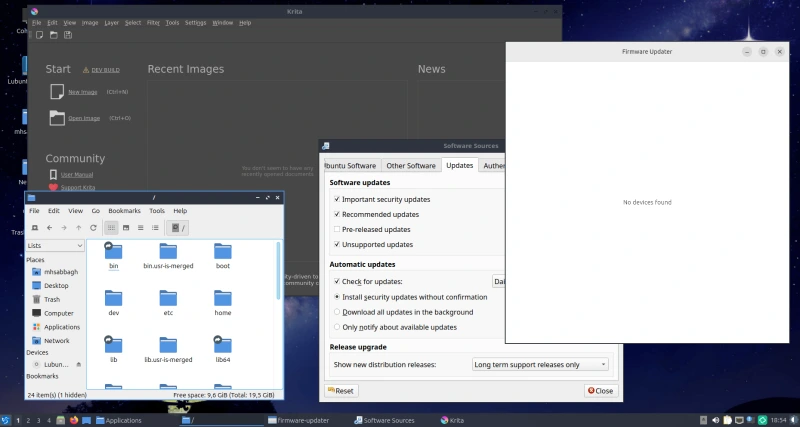Go back in the file manager
Screen dimensions: 800x427
[49, 228]
